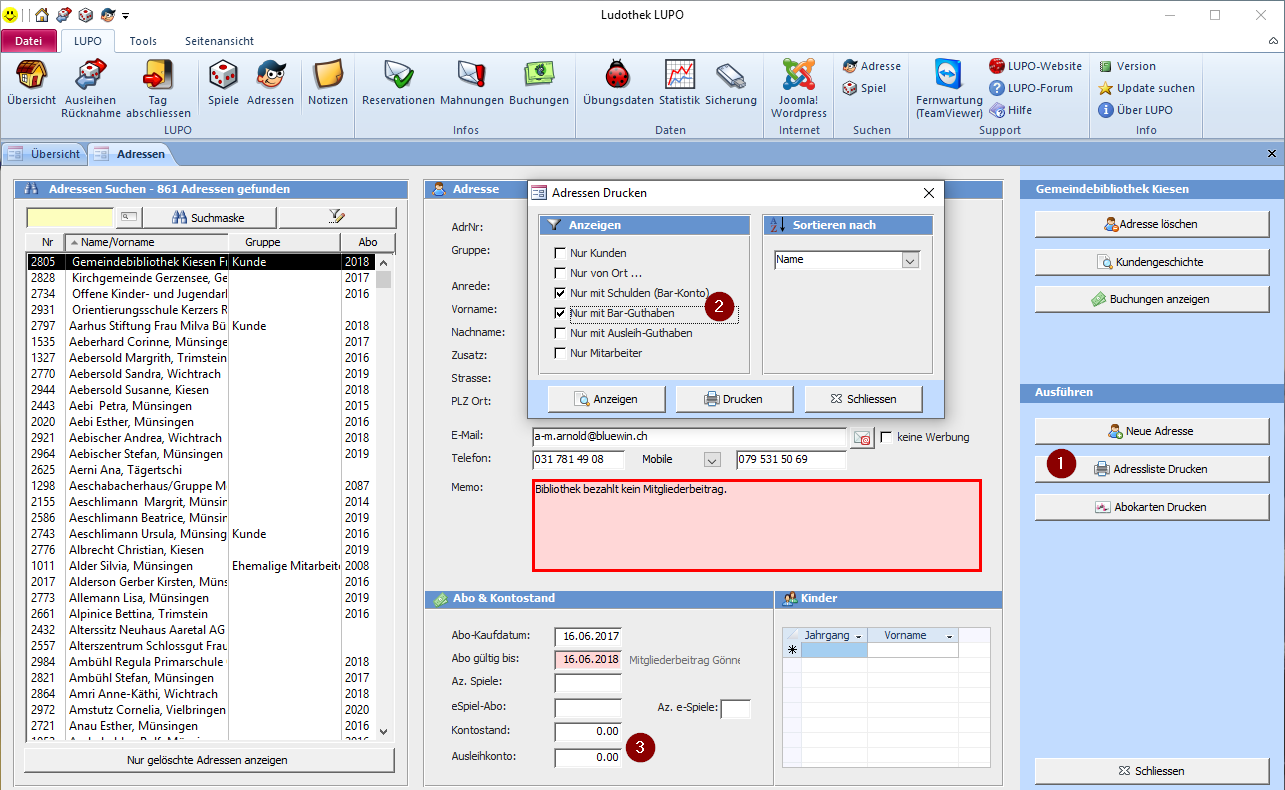Switch to the Tools ribbon tab
Viewport: 1285px width, 790px height.
tap(143, 41)
